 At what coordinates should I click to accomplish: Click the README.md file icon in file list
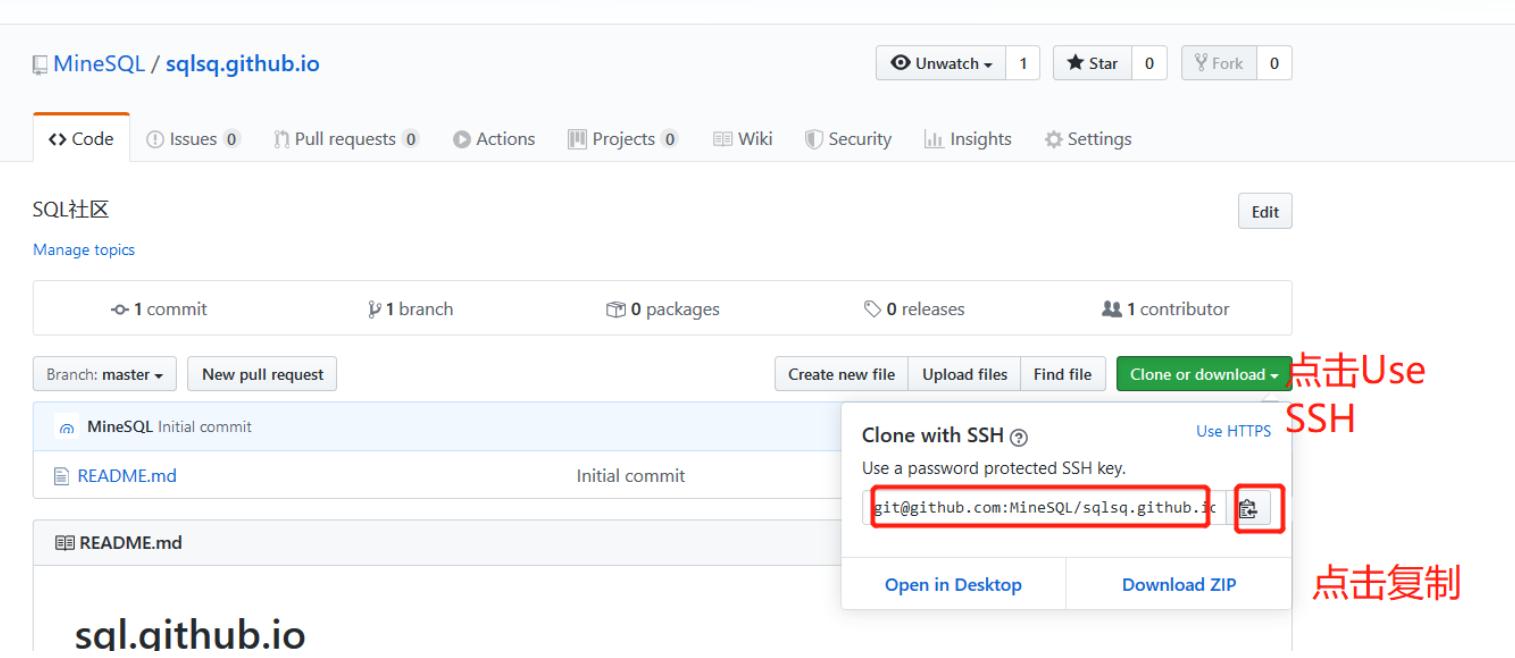click(63, 476)
